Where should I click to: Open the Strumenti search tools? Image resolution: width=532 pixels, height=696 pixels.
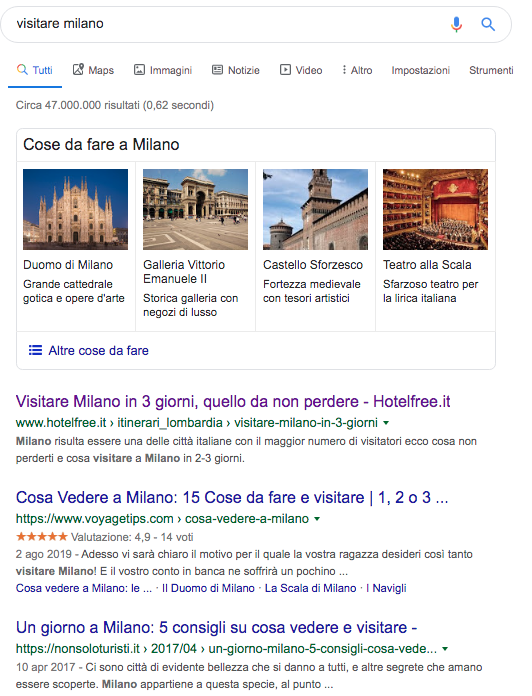coord(491,70)
